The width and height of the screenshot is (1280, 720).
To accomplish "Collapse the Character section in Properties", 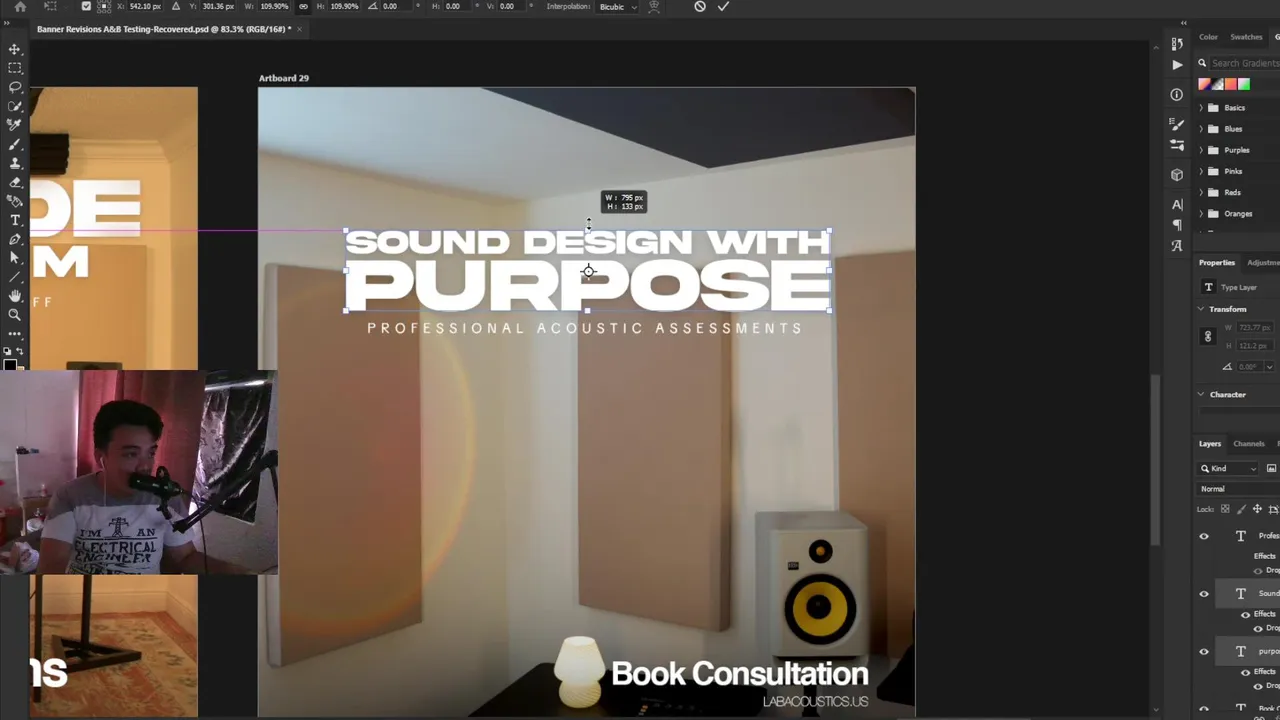I will pyautogui.click(x=1201, y=394).
